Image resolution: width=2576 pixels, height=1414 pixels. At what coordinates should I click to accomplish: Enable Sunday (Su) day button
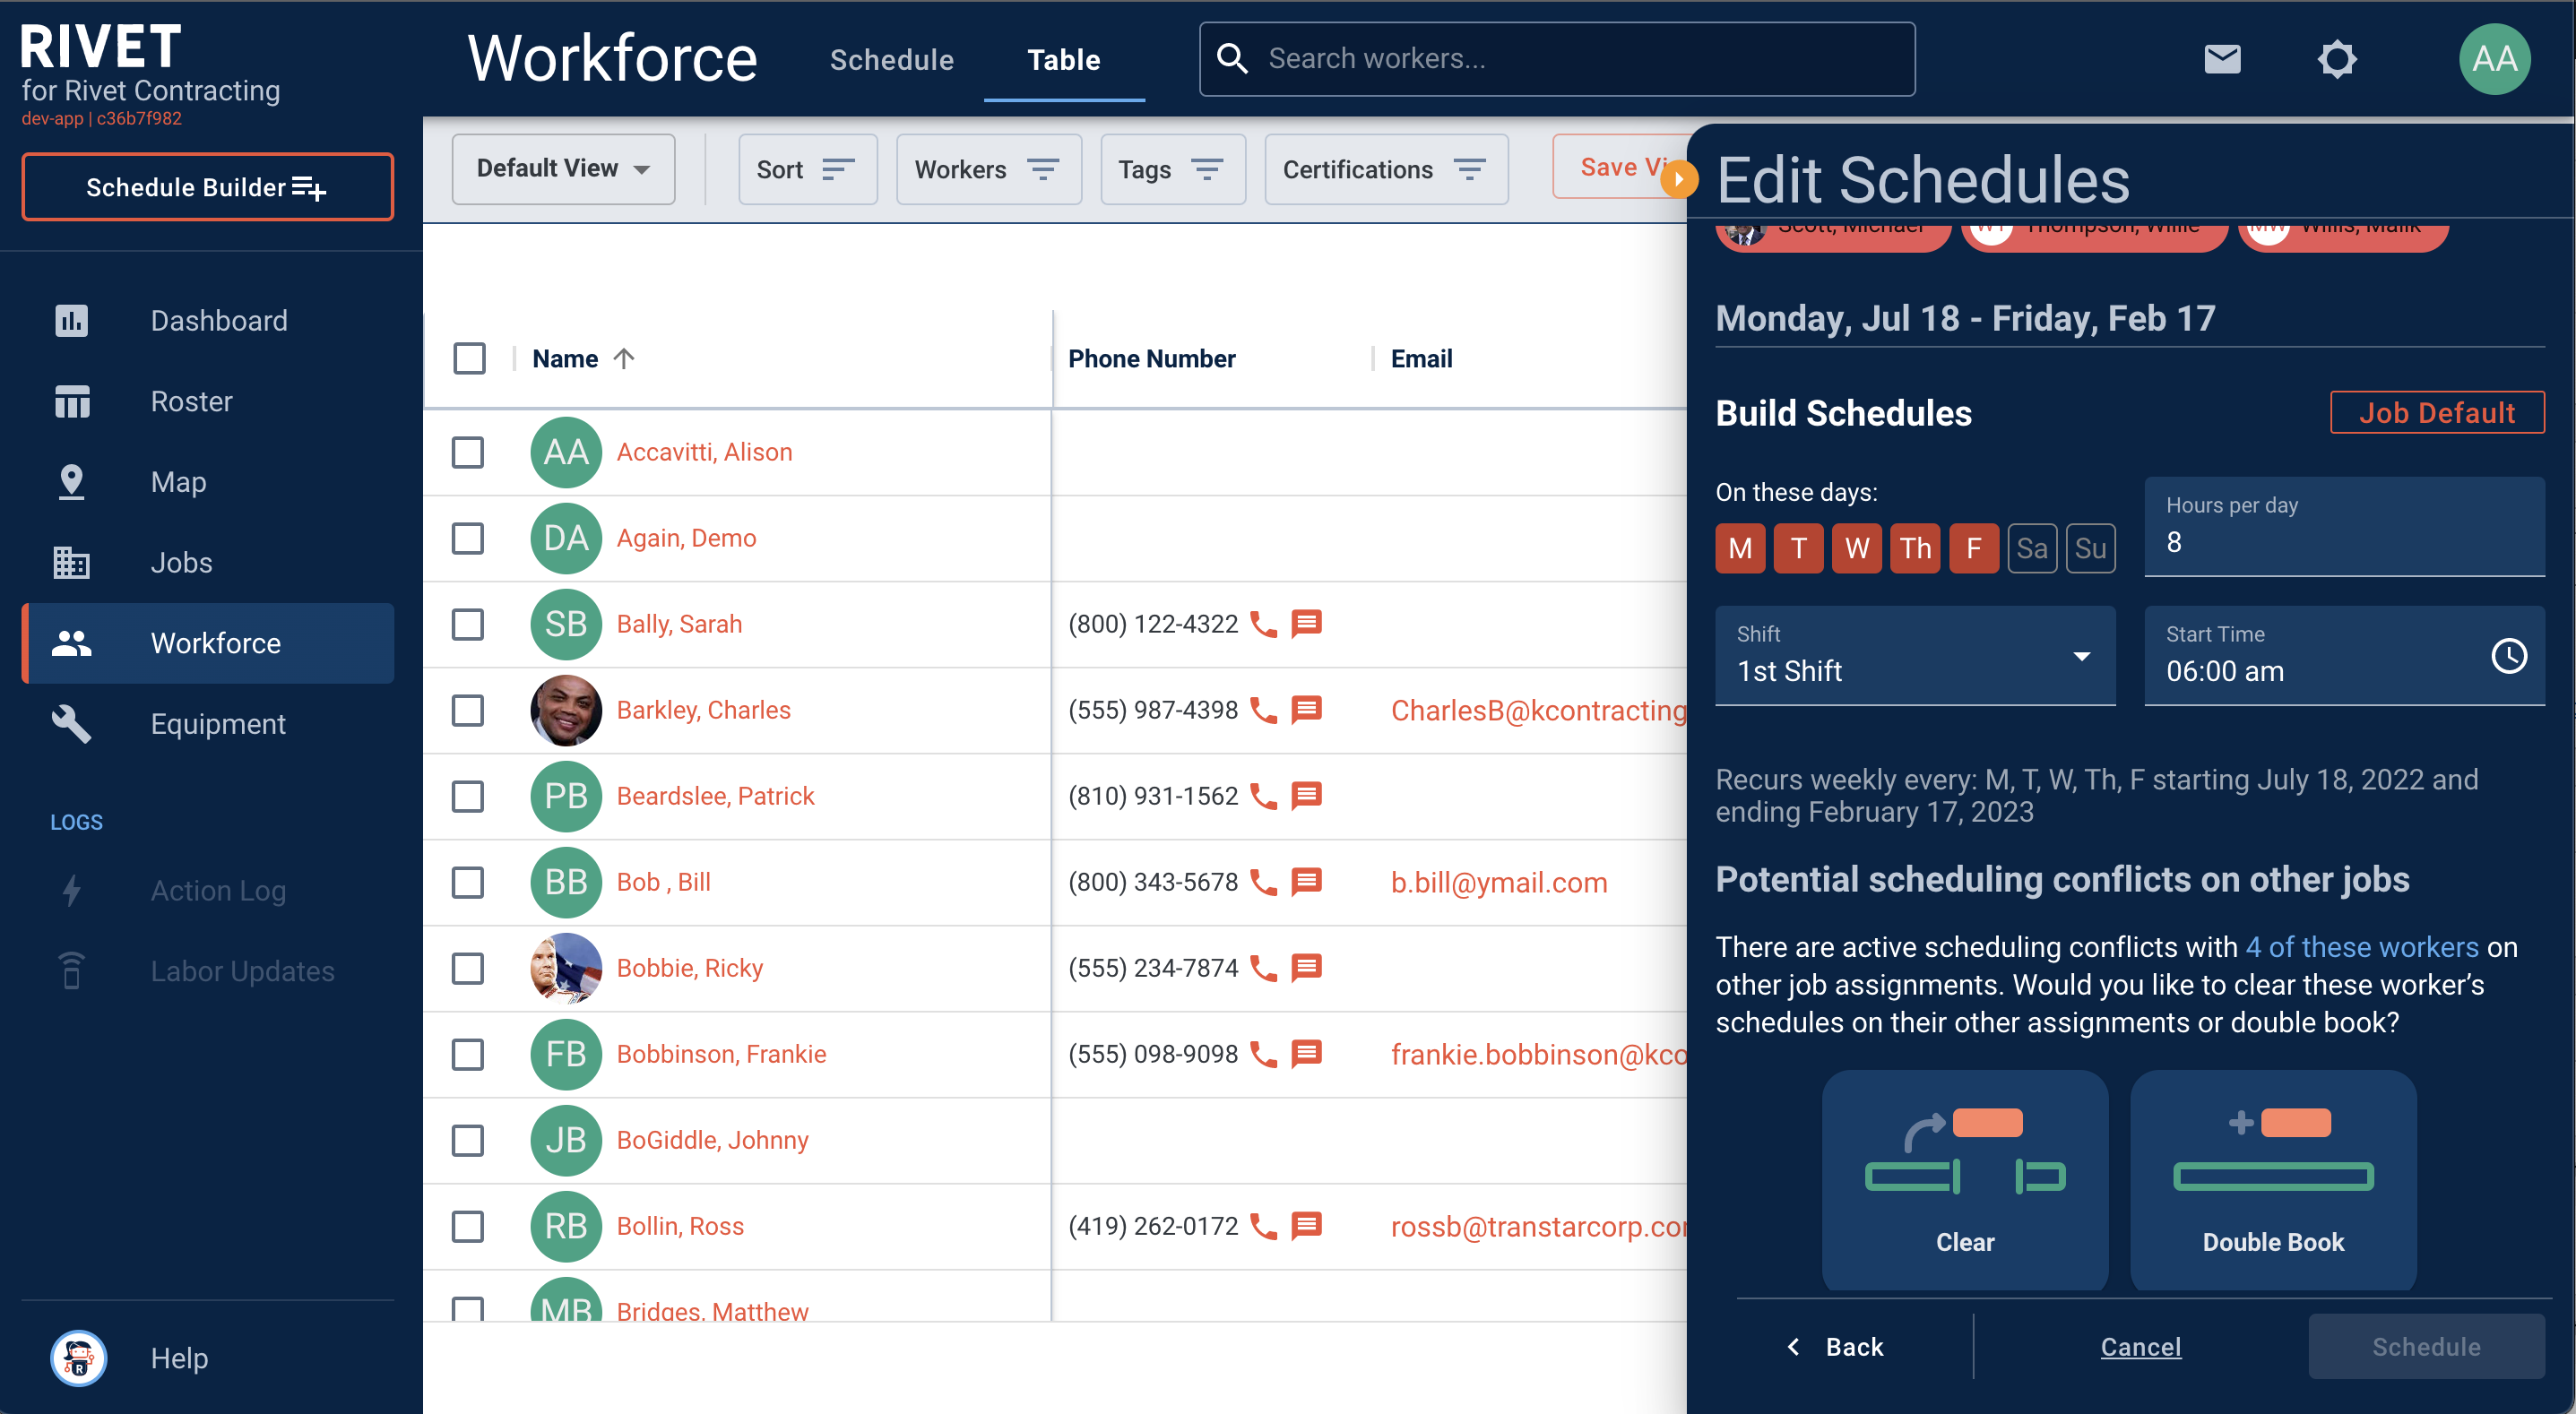(2090, 548)
